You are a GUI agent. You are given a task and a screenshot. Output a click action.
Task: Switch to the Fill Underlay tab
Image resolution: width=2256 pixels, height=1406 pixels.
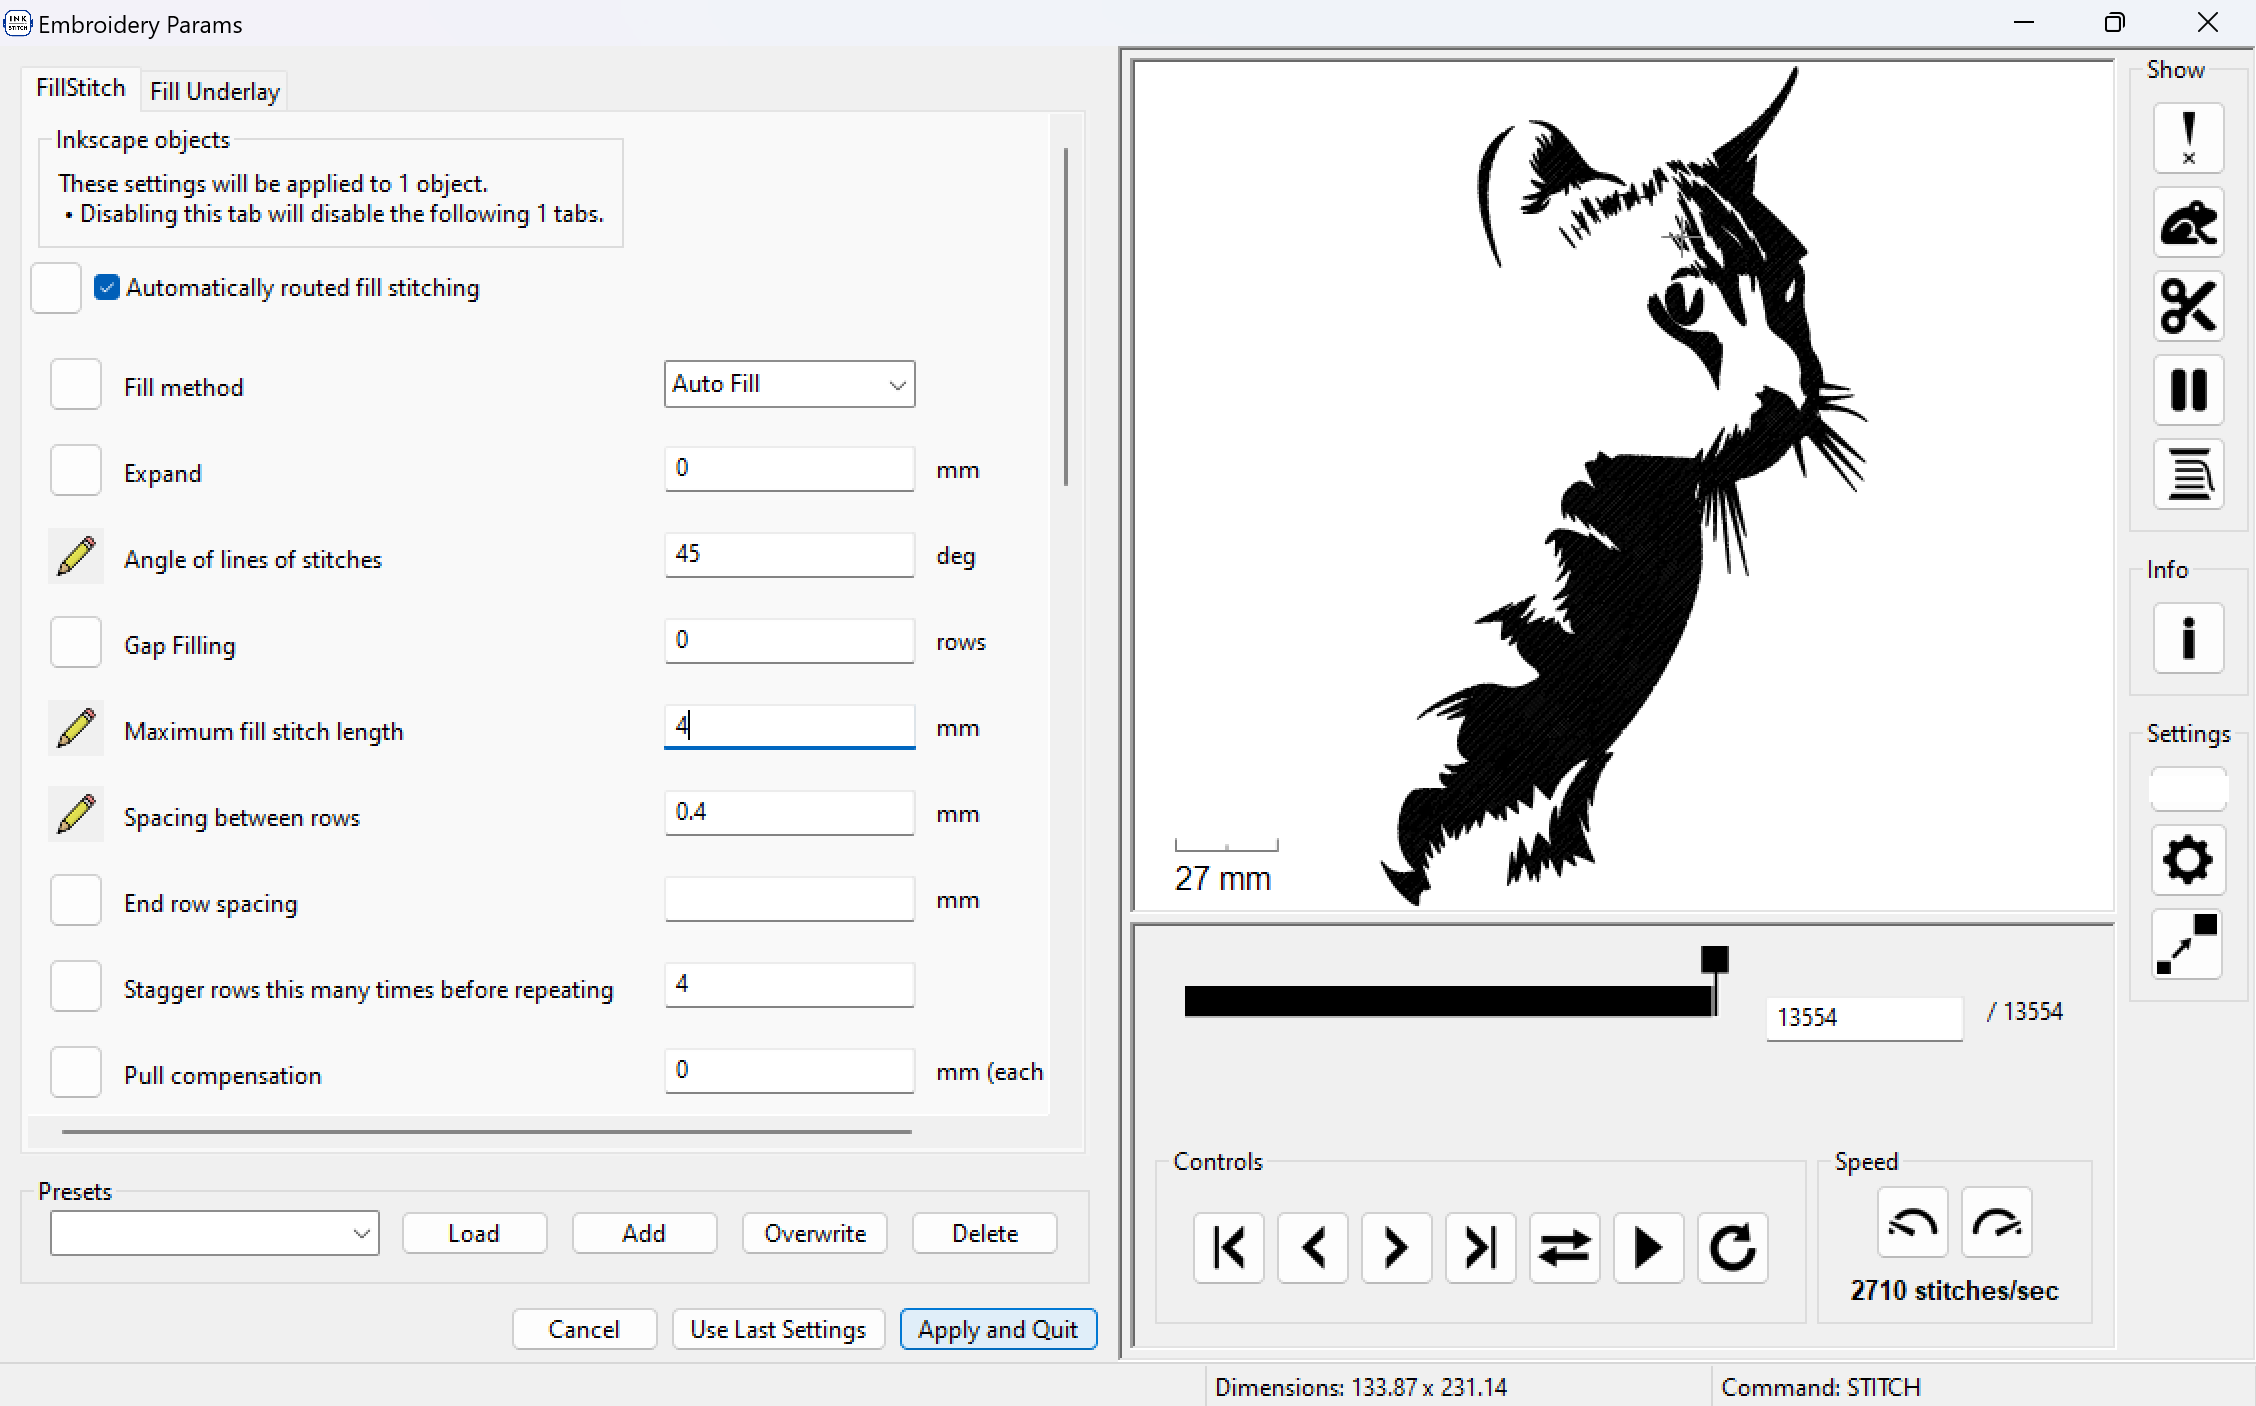[215, 91]
